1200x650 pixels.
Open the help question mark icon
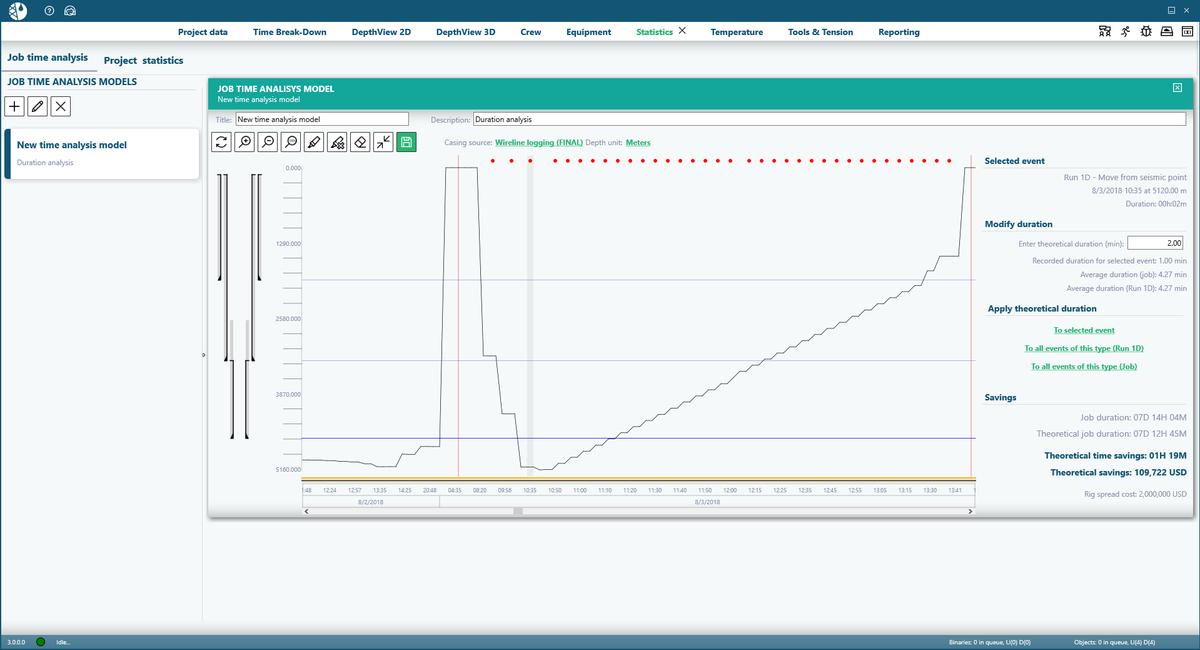point(49,10)
